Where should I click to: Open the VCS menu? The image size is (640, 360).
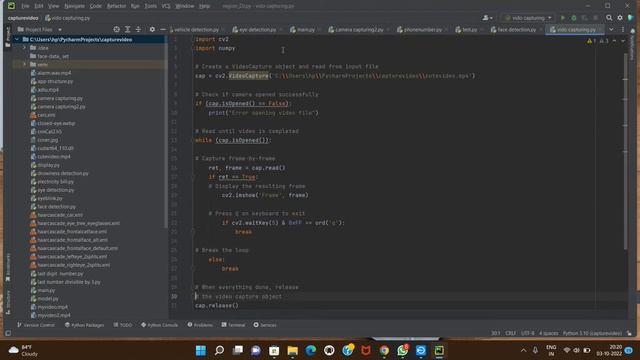166,6
